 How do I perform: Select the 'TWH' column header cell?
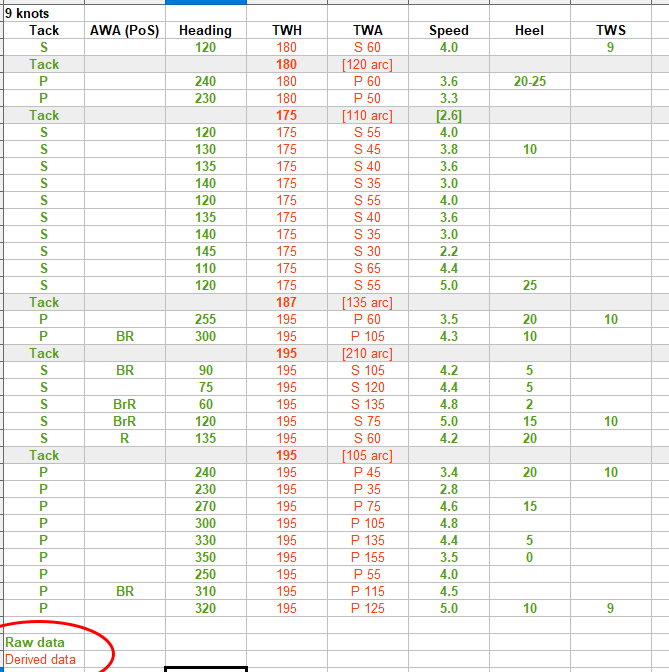pos(287,30)
